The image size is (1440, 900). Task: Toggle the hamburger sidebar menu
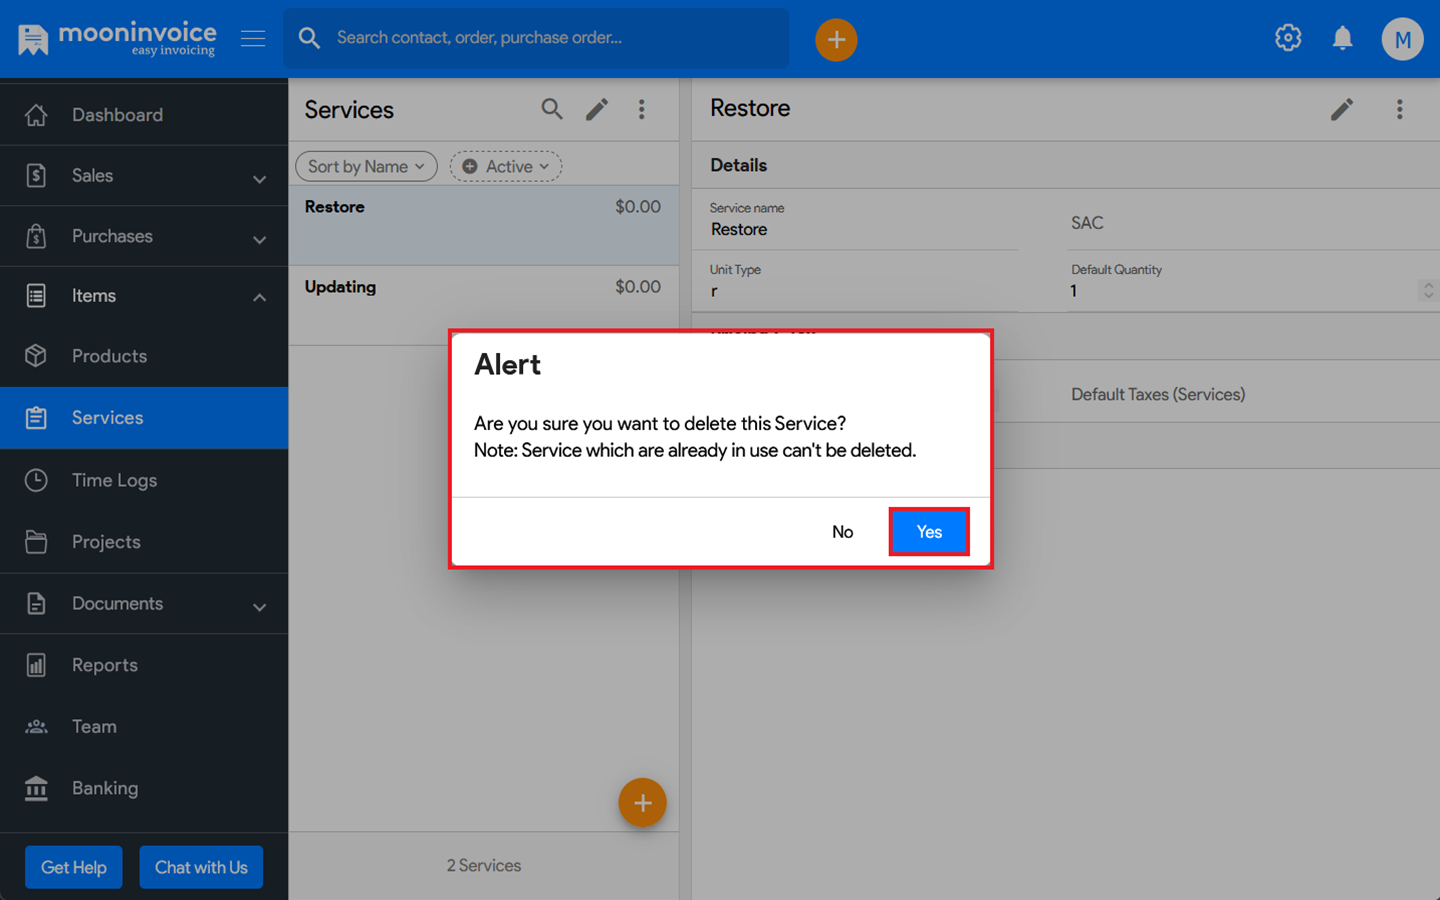(253, 38)
